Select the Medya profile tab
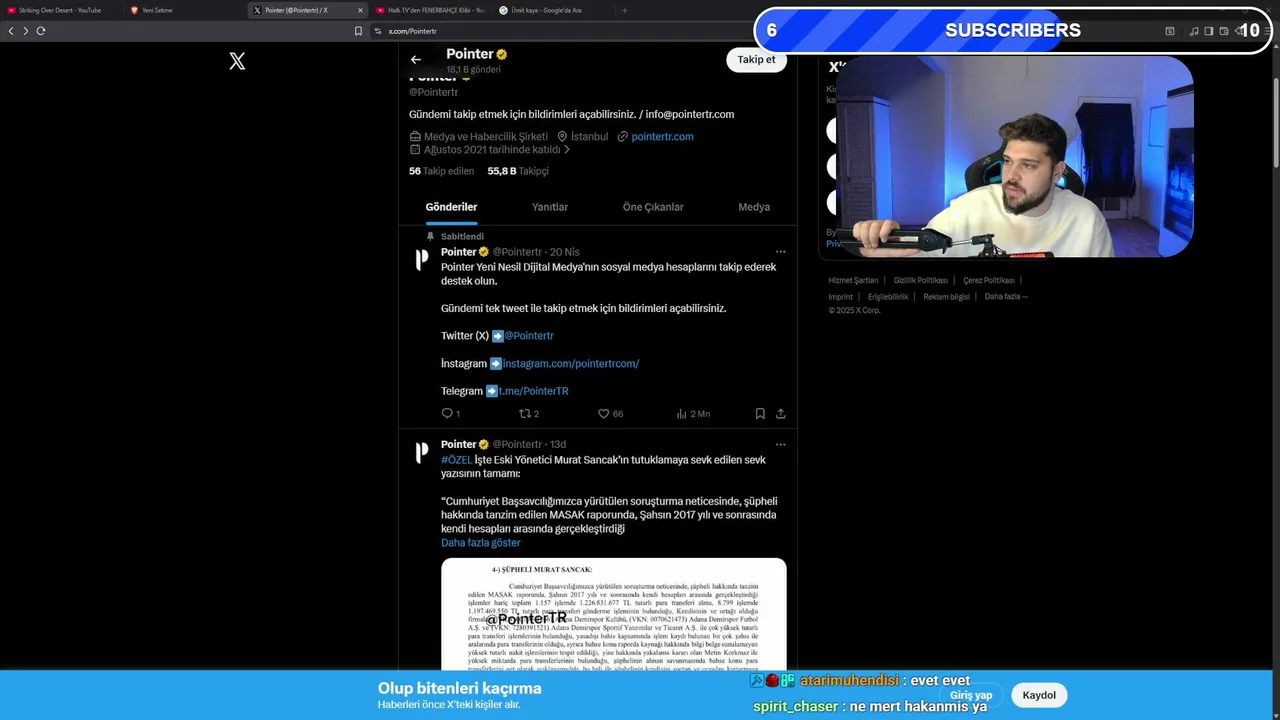Image resolution: width=1280 pixels, height=720 pixels. click(754, 207)
